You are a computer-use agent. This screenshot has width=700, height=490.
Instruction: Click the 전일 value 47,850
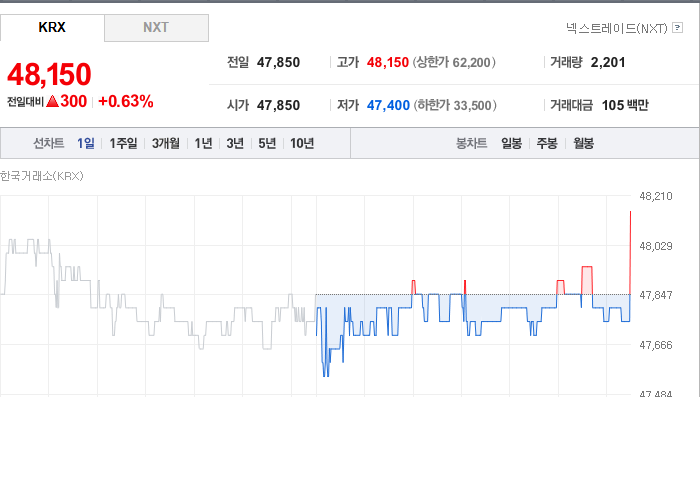279,62
